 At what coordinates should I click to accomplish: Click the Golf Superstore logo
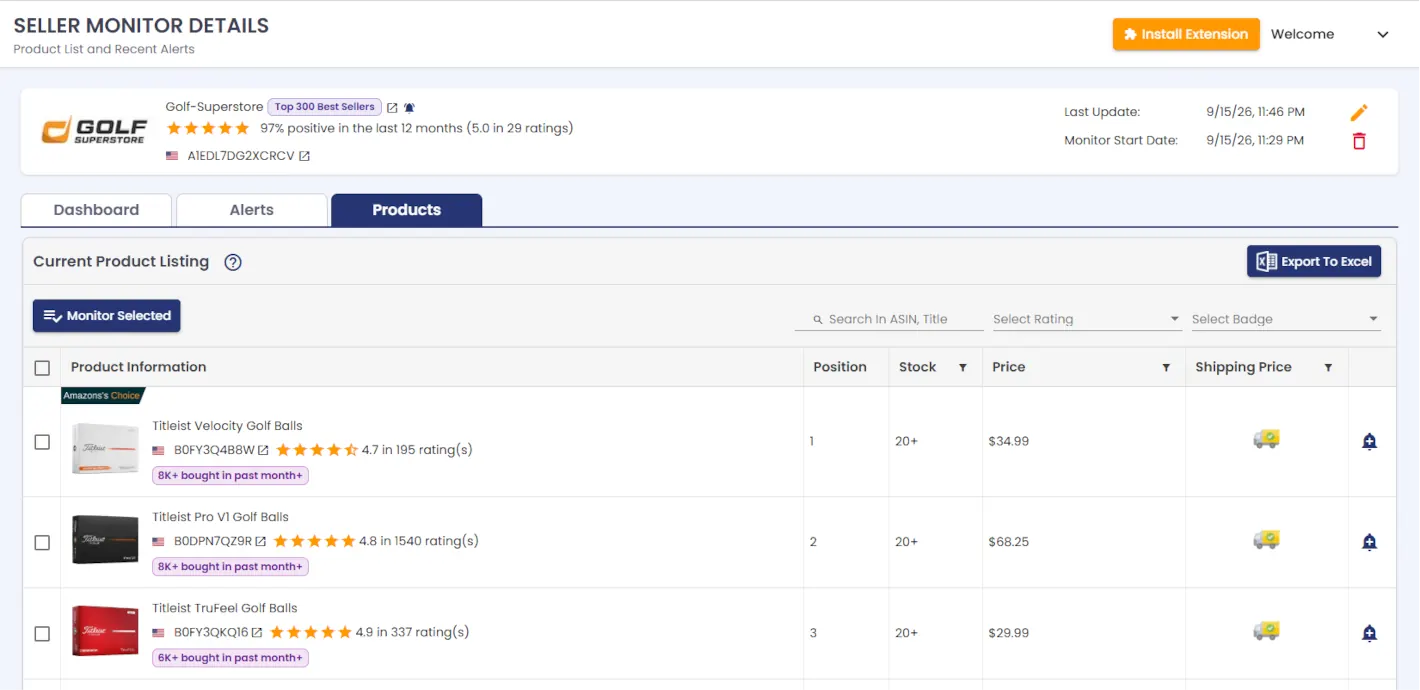tap(94, 131)
